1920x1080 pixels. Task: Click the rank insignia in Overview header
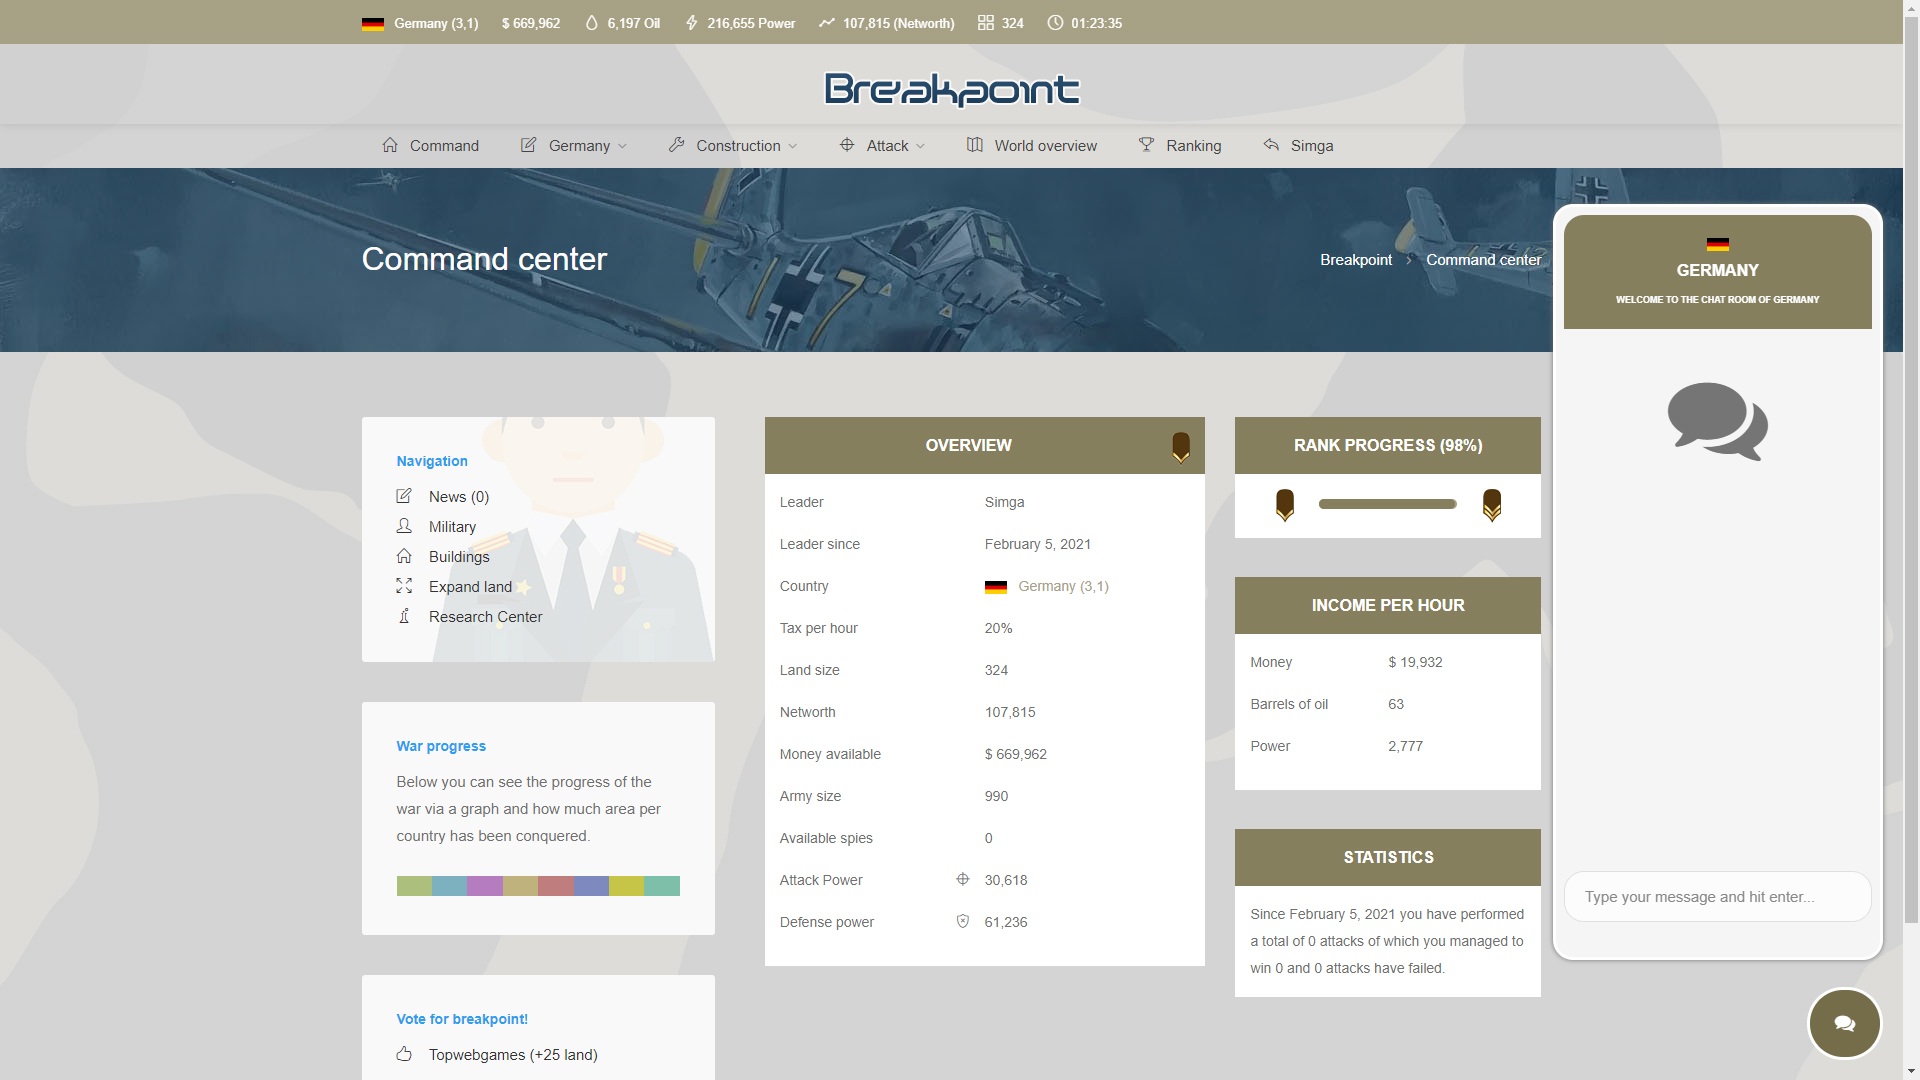1181,447
